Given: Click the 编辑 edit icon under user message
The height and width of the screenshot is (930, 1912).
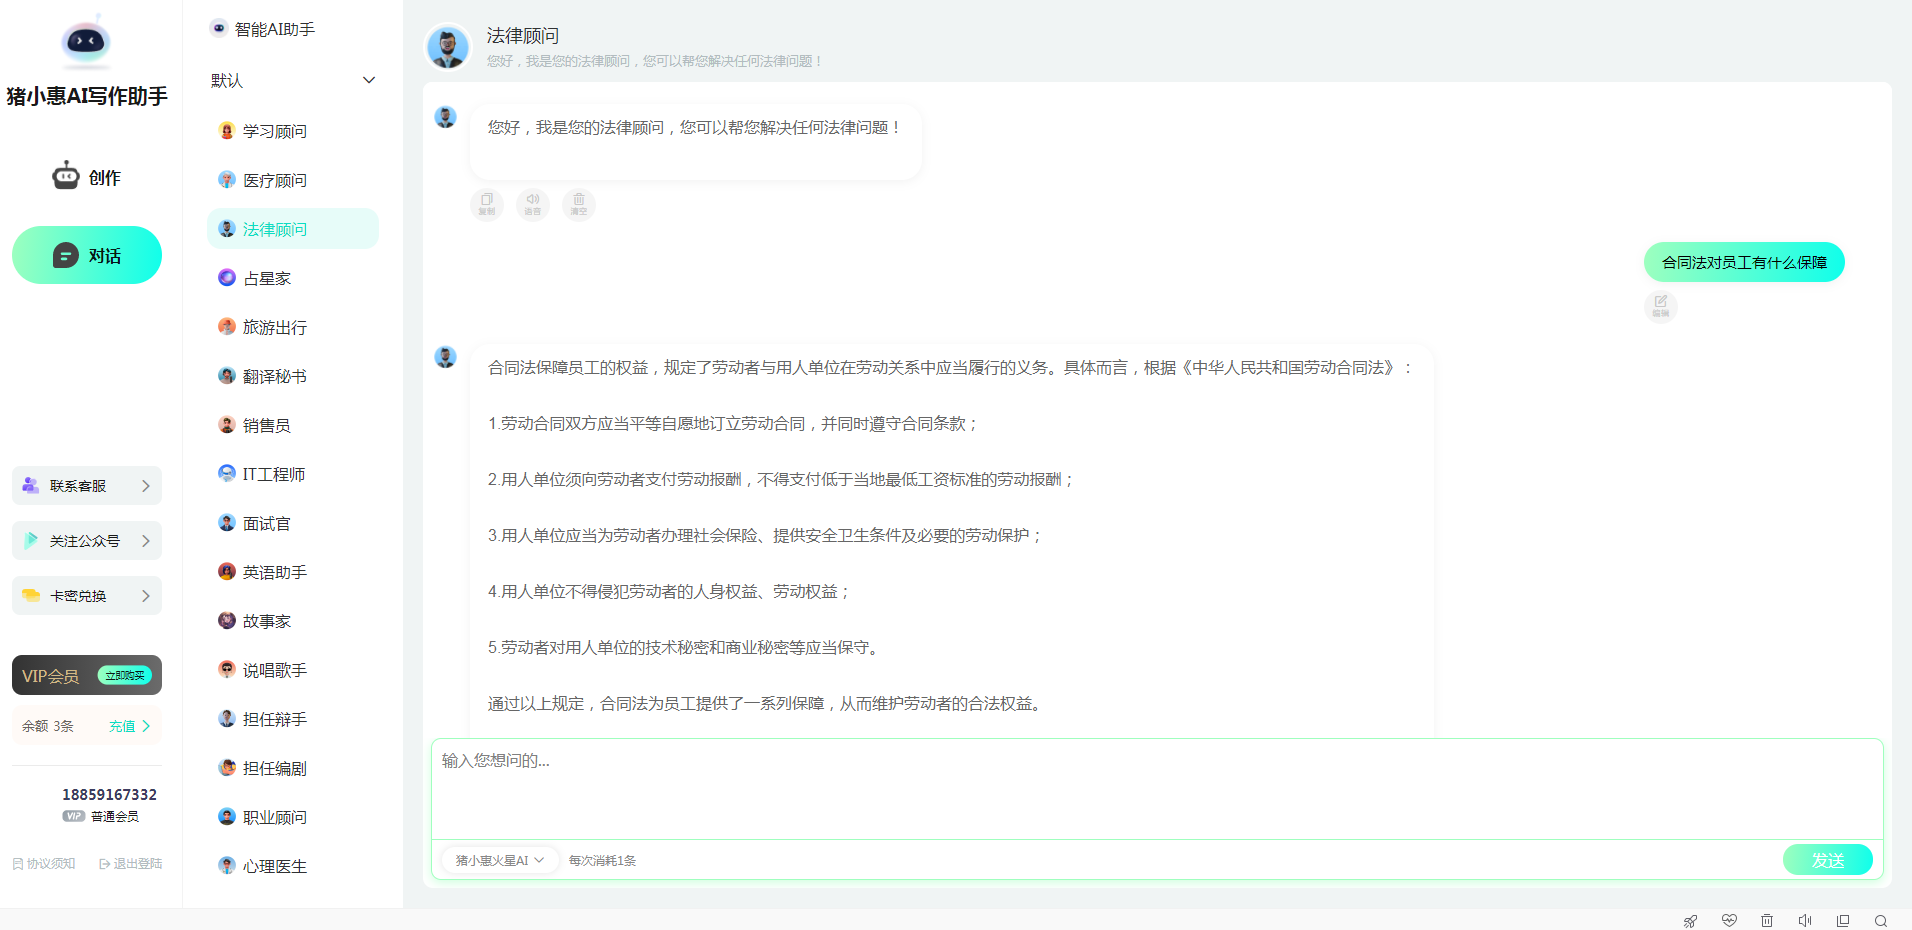Looking at the screenshot, I should click(1660, 306).
